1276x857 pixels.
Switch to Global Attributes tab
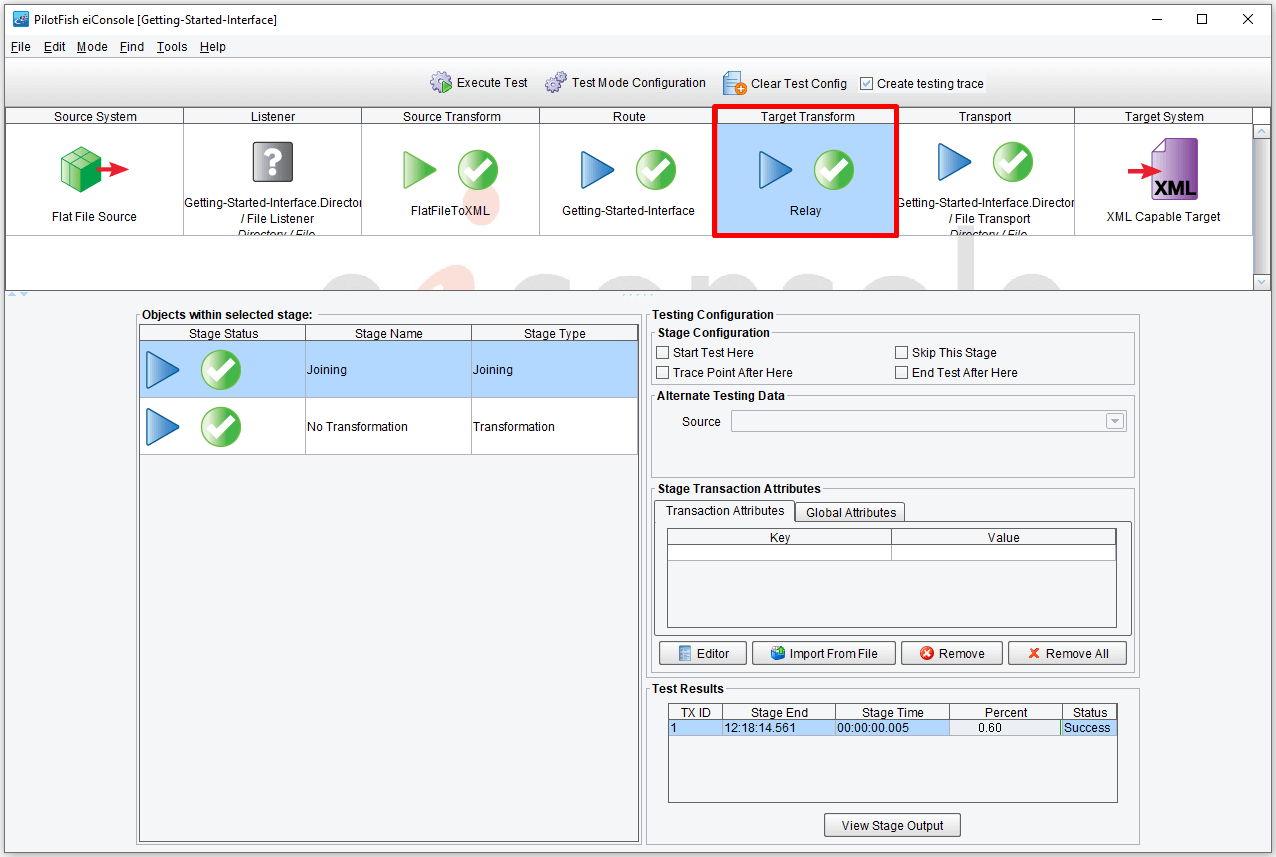tap(851, 512)
